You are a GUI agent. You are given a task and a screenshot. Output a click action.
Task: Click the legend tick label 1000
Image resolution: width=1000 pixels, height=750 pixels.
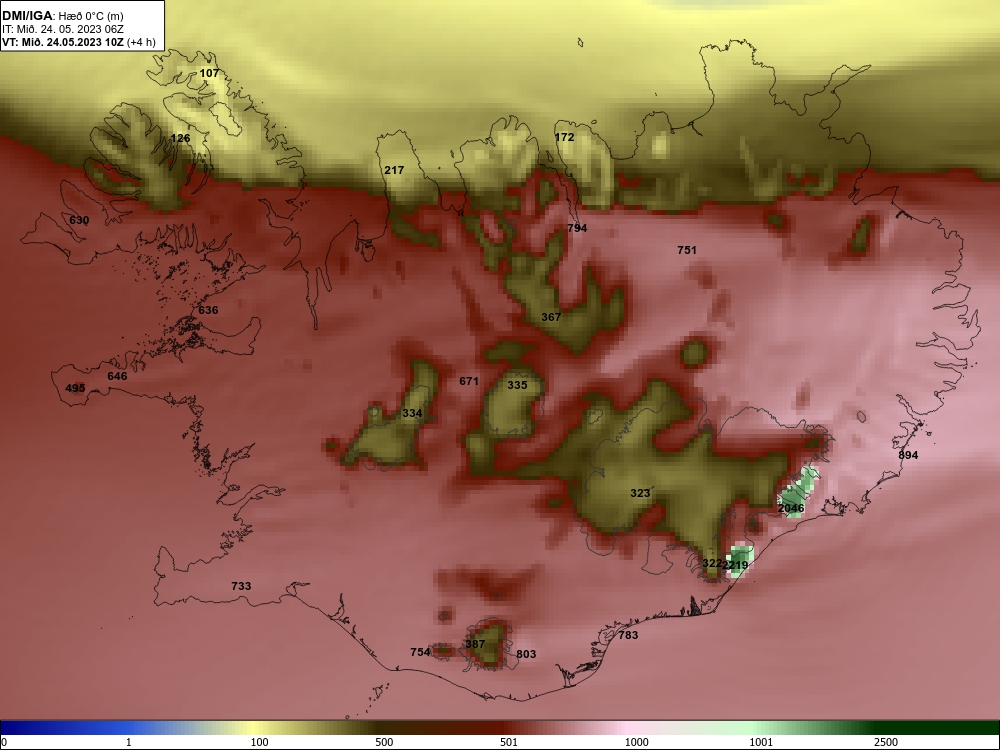[636, 742]
